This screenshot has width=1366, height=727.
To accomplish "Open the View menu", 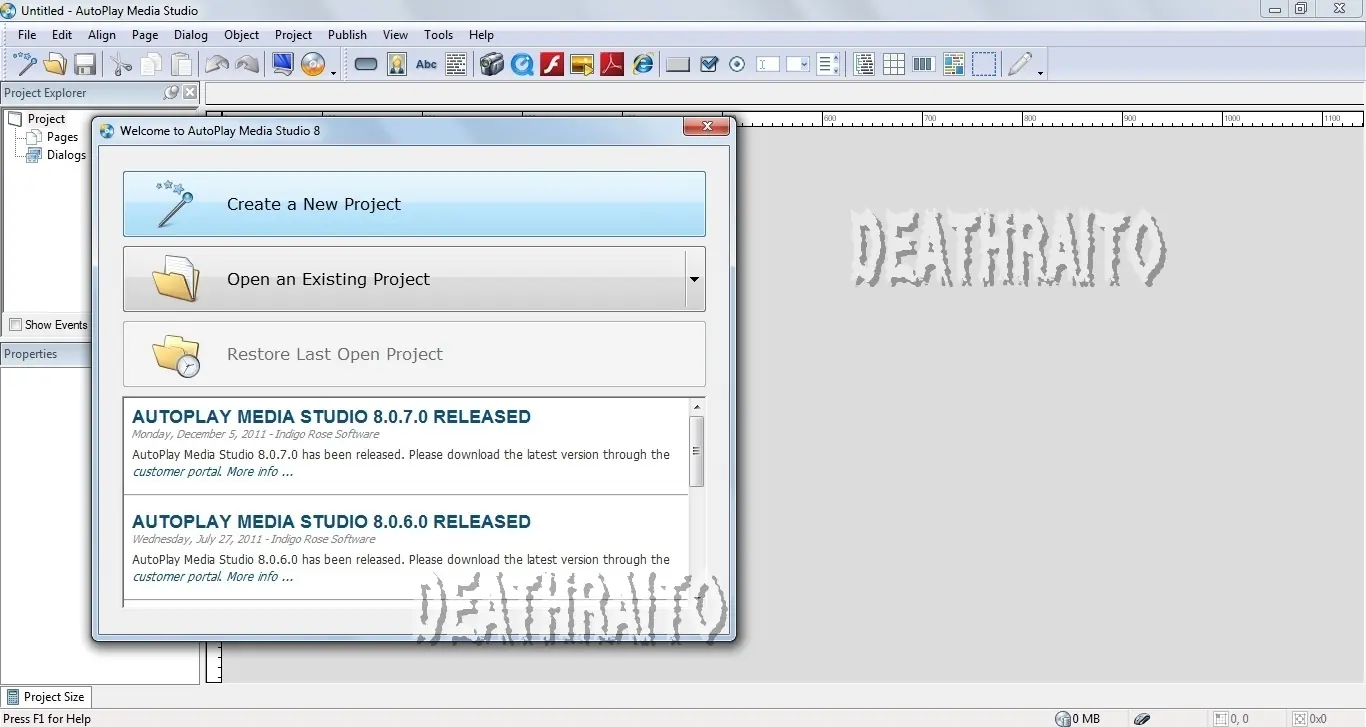I will point(396,35).
